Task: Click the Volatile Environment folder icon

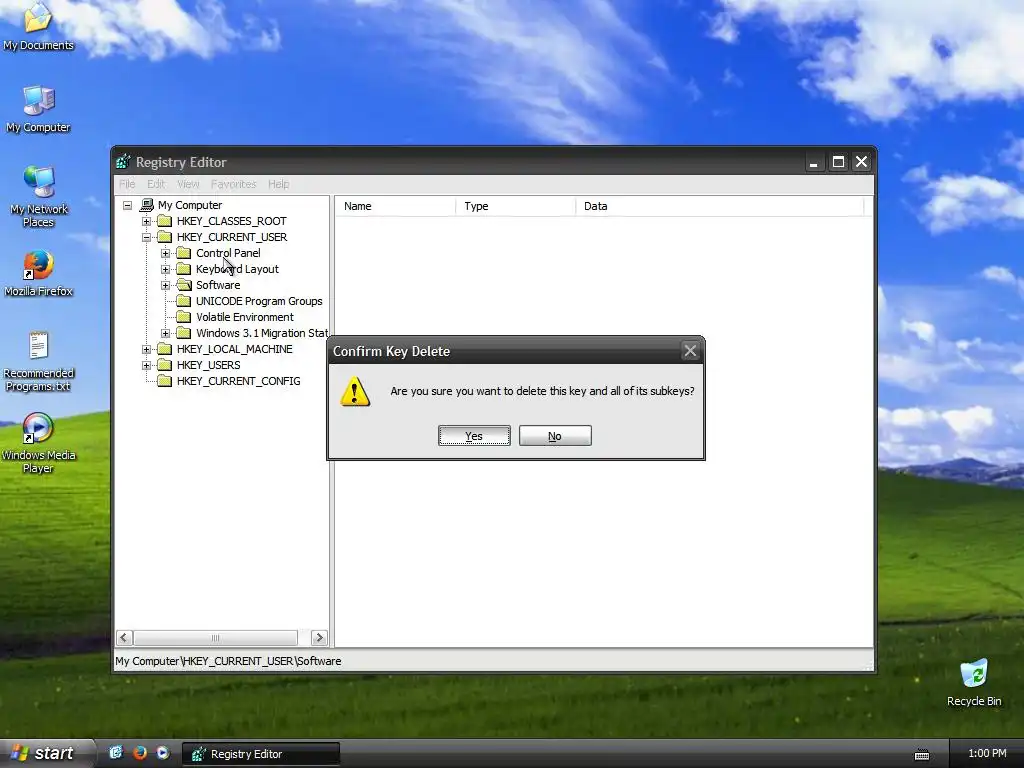Action: click(184, 317)
